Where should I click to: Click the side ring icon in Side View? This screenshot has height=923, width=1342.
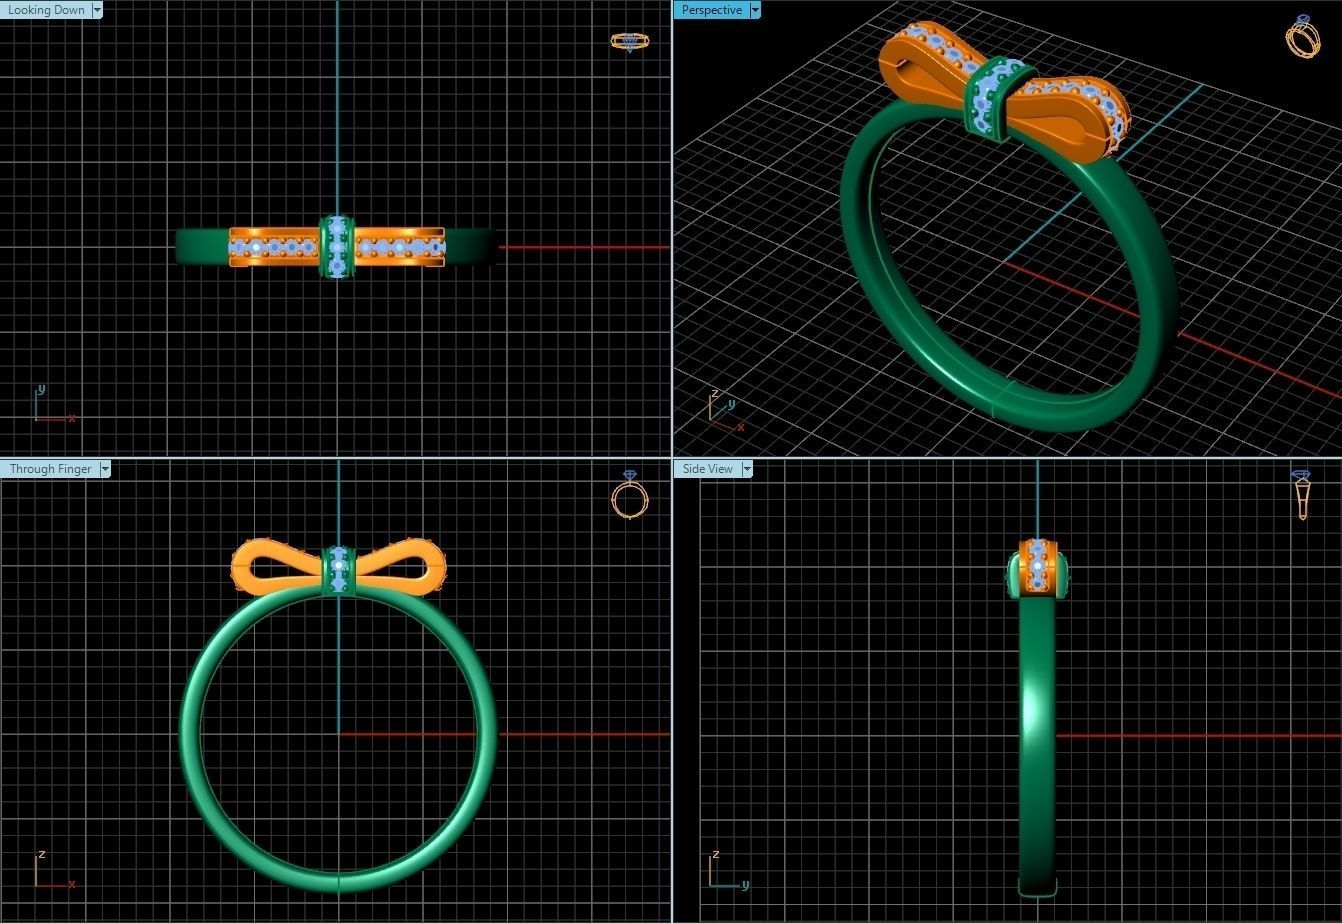[1301, 494]
